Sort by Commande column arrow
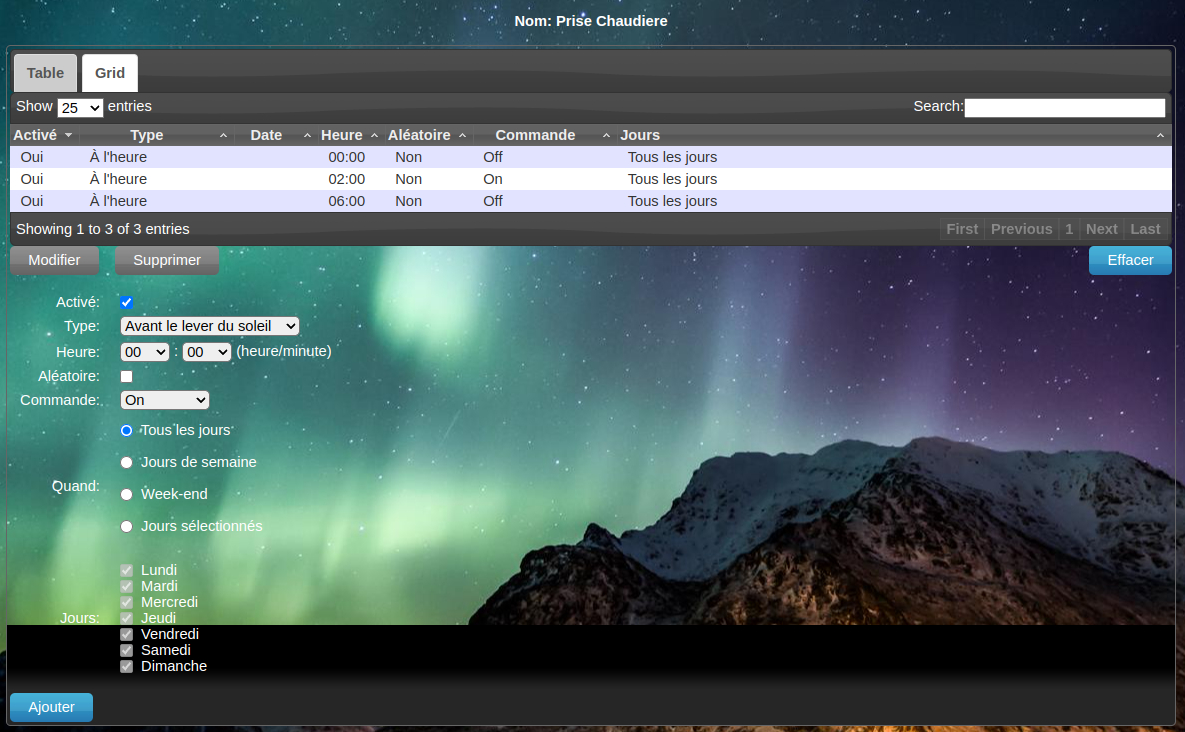The height and width of the screenshot is (732, 1185). (x=606, y=135)
